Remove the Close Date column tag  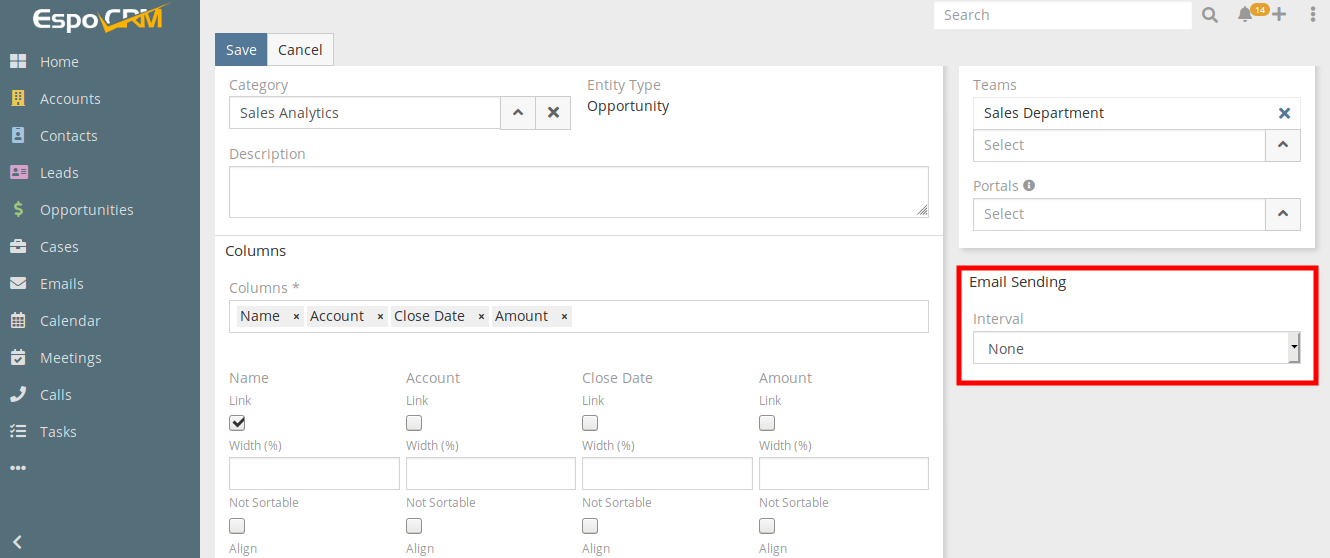481,317
